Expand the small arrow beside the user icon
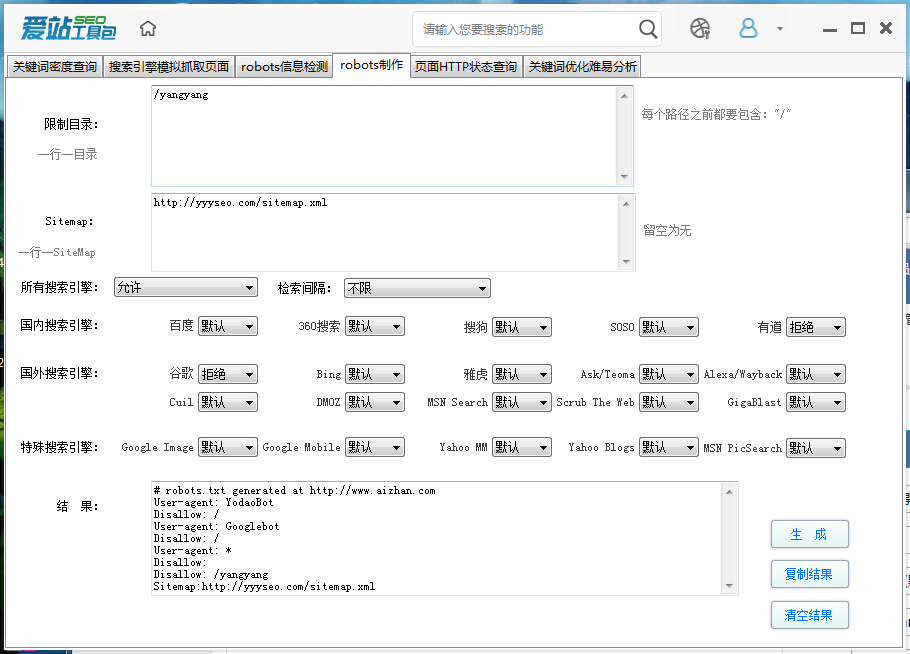 pyautogui.click(x=780, y=29)
